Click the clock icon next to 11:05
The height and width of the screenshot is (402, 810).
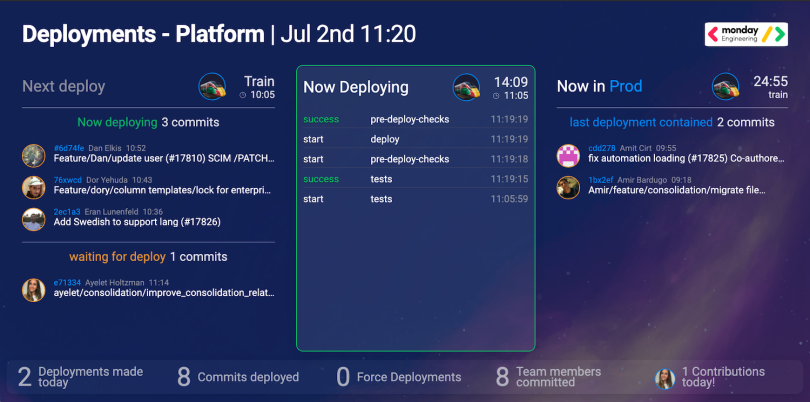496,96
